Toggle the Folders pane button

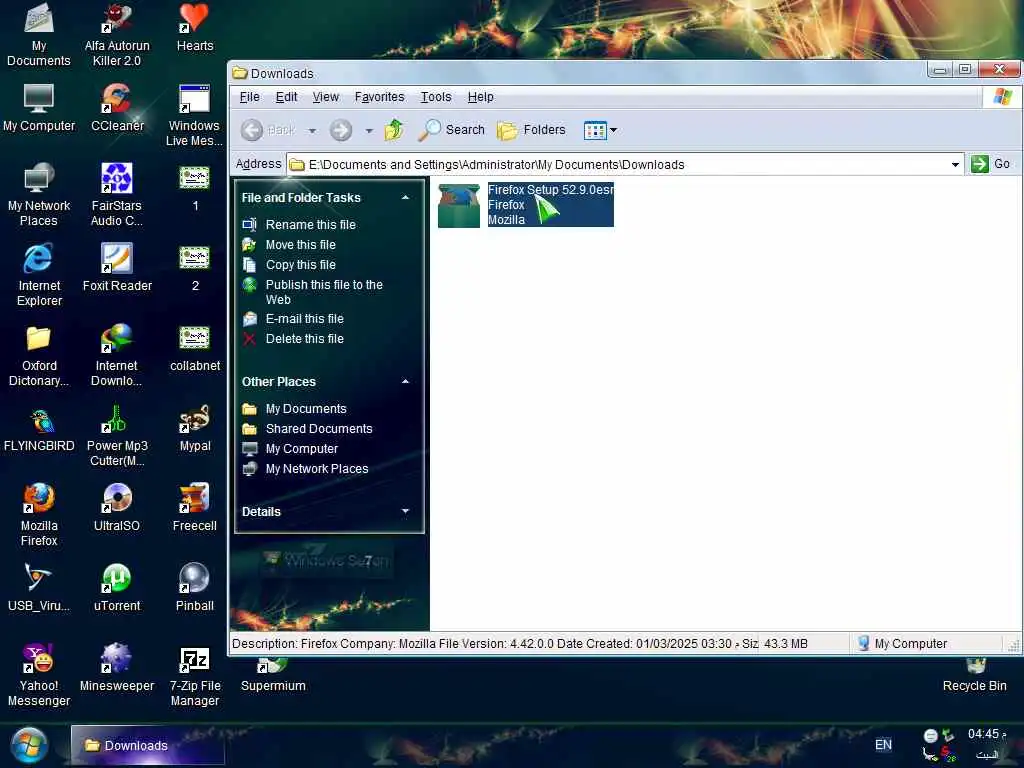pyautogui.click(x=532, y=130)
